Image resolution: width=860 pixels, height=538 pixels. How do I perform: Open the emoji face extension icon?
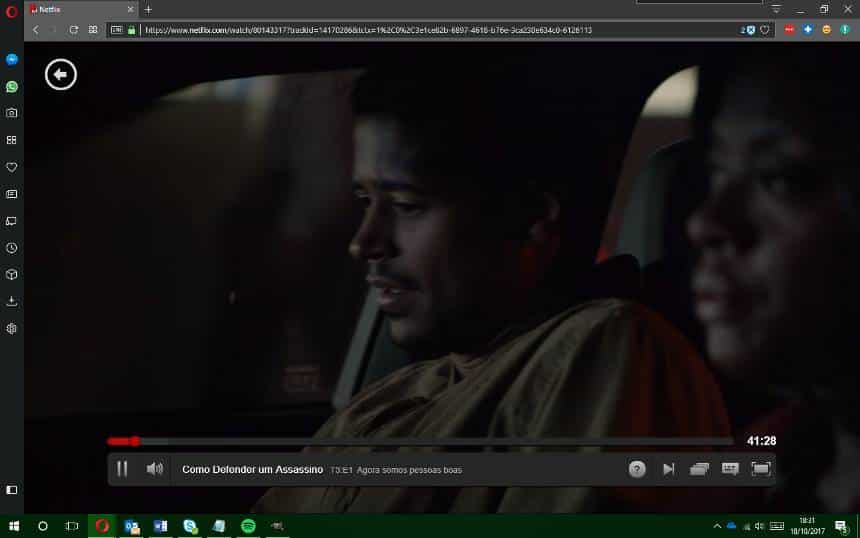coord(827,30)
